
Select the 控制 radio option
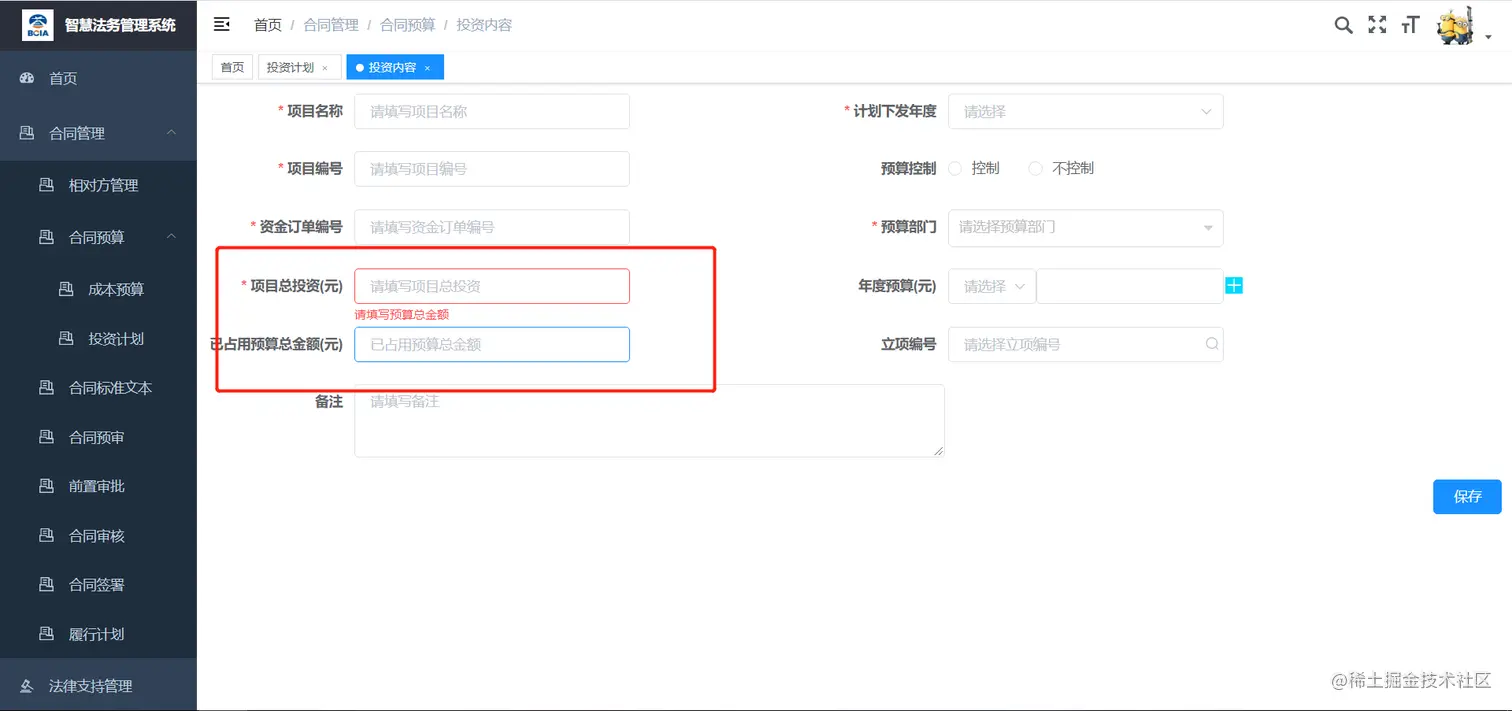click(x=954, y=168)
